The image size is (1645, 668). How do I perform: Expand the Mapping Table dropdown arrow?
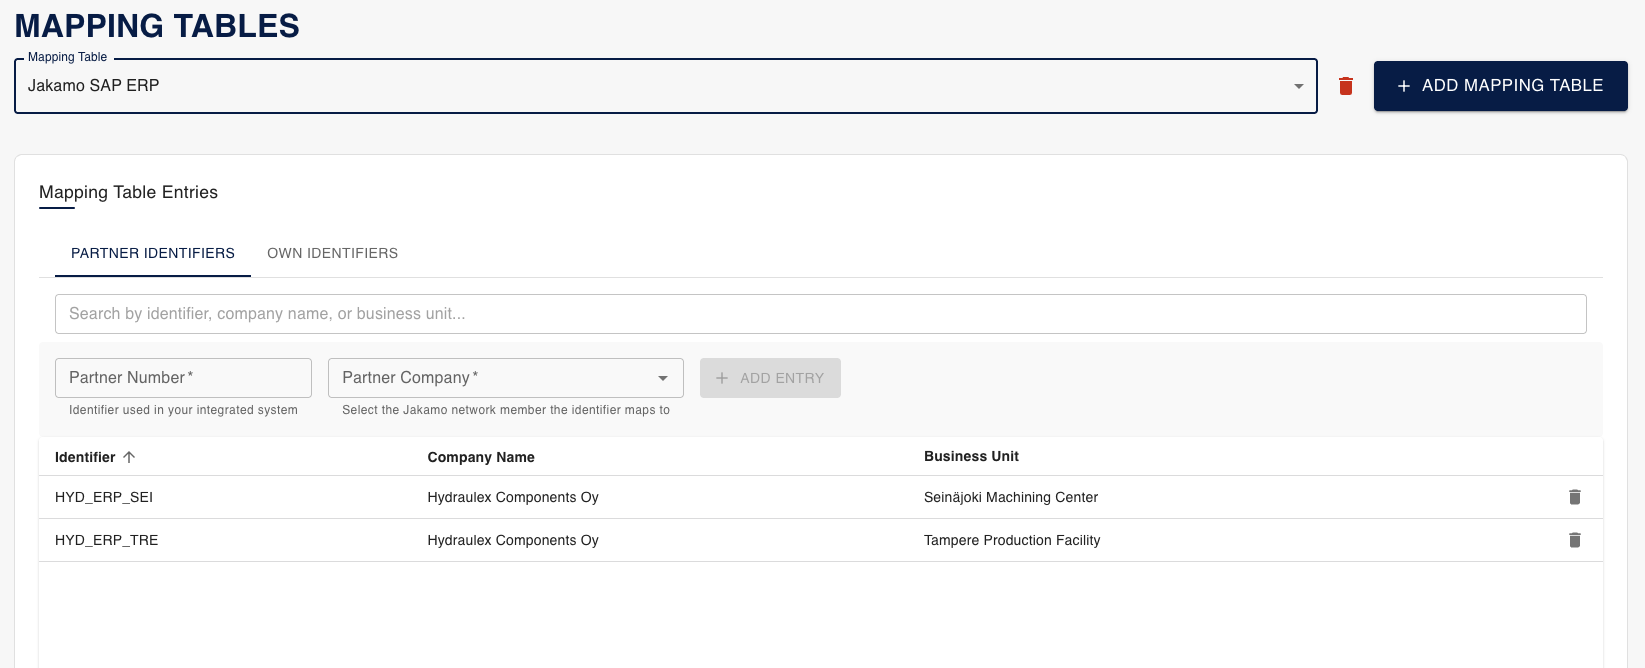pyautogui.click(x=1298, y=86)
